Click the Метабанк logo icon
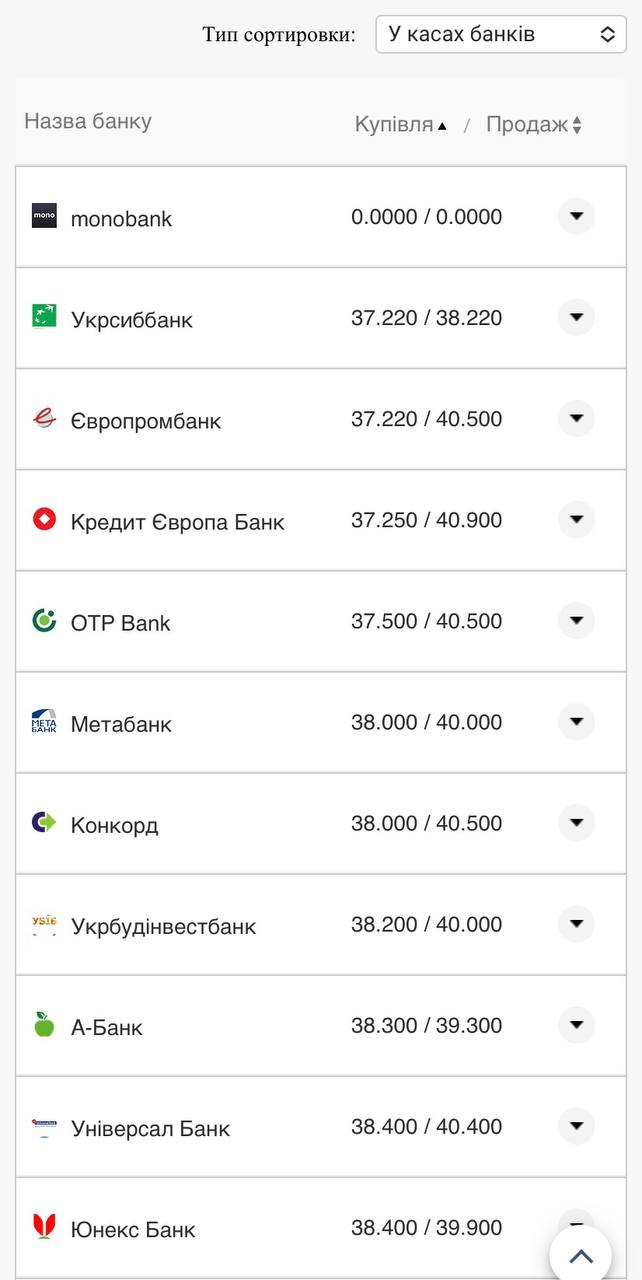Image resolution: width=642 pixels, height=1280 pixels. 44,721
